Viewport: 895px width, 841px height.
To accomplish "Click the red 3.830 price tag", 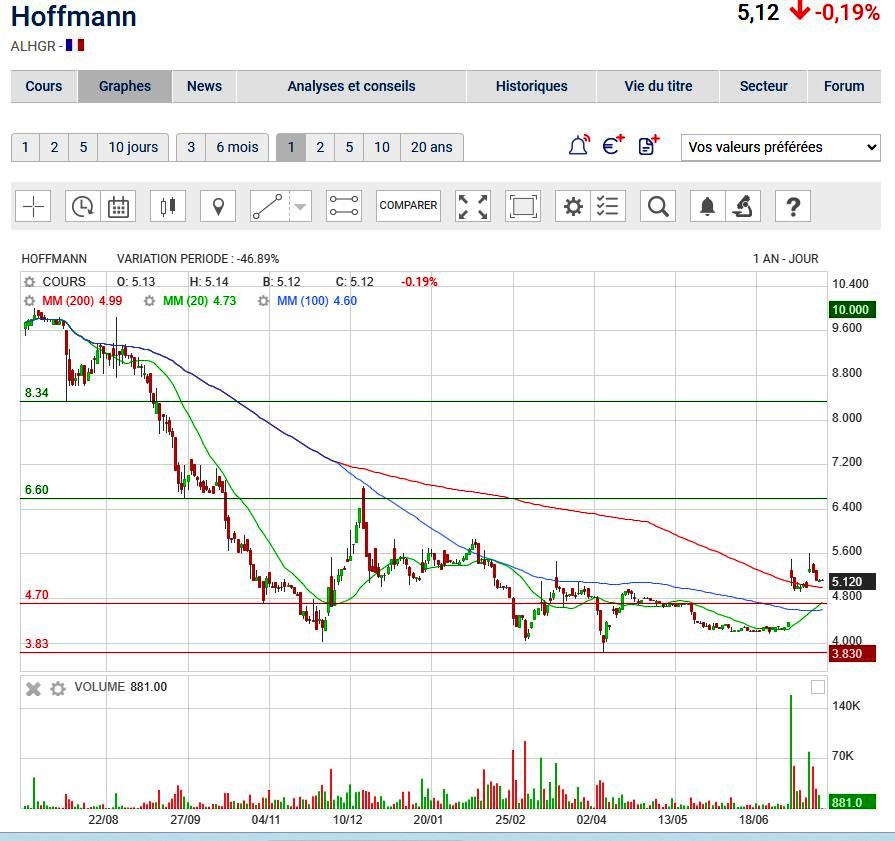I will tap(852, 654).
